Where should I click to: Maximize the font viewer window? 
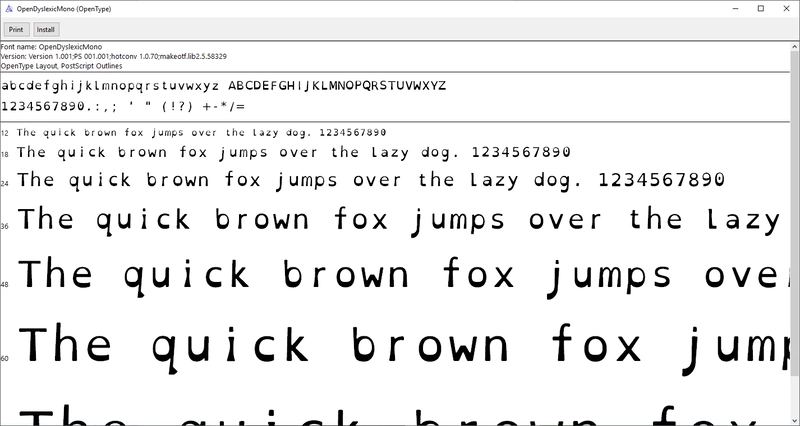coord(761,9)
